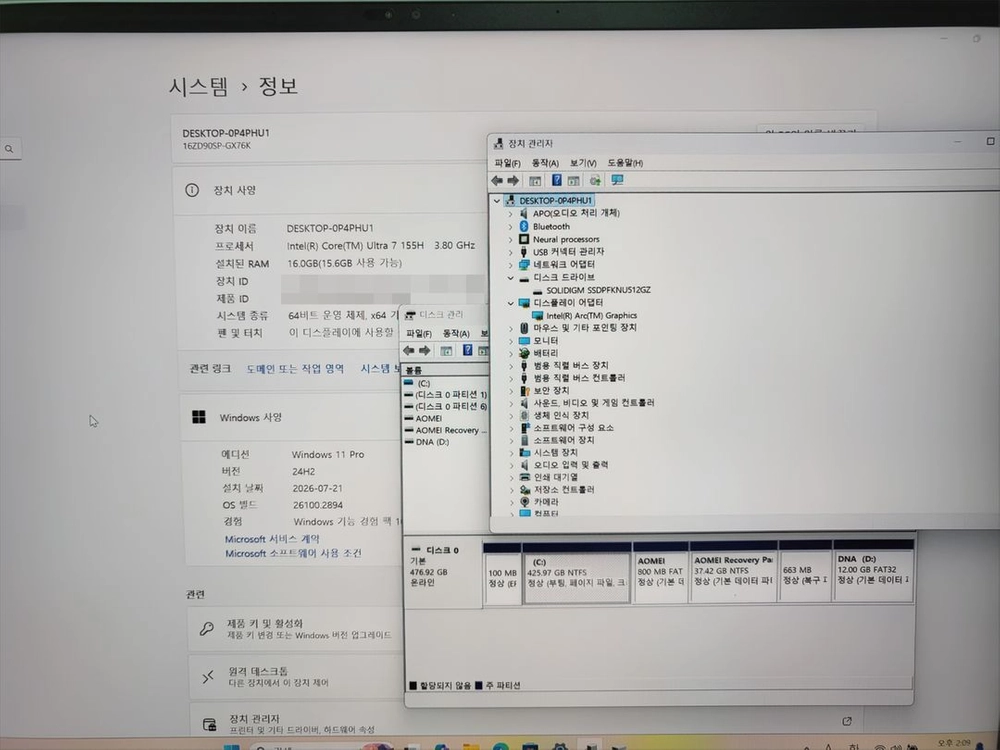Open Help icon in Disk Management toolbar

[x=467, y=350]
